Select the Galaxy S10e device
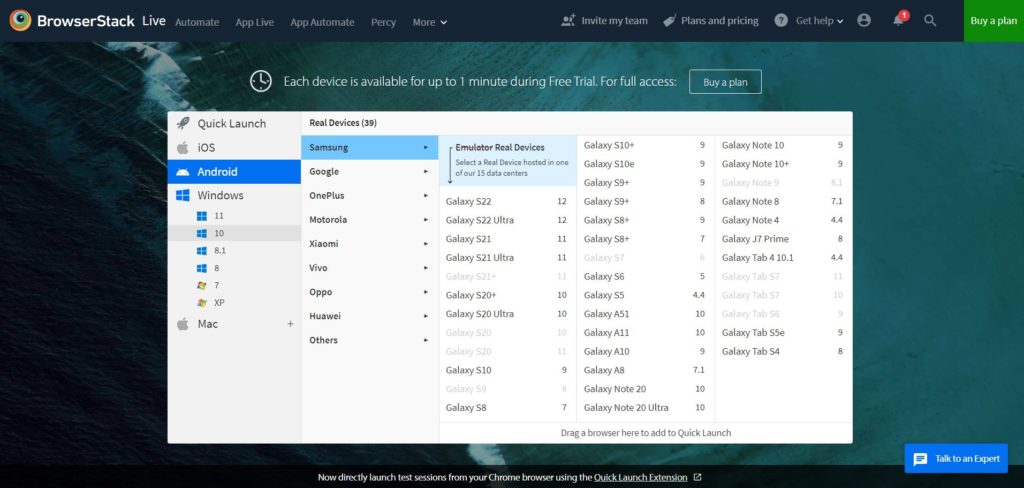The width and height of the screenshot is (1024, 488). [645, 164]
